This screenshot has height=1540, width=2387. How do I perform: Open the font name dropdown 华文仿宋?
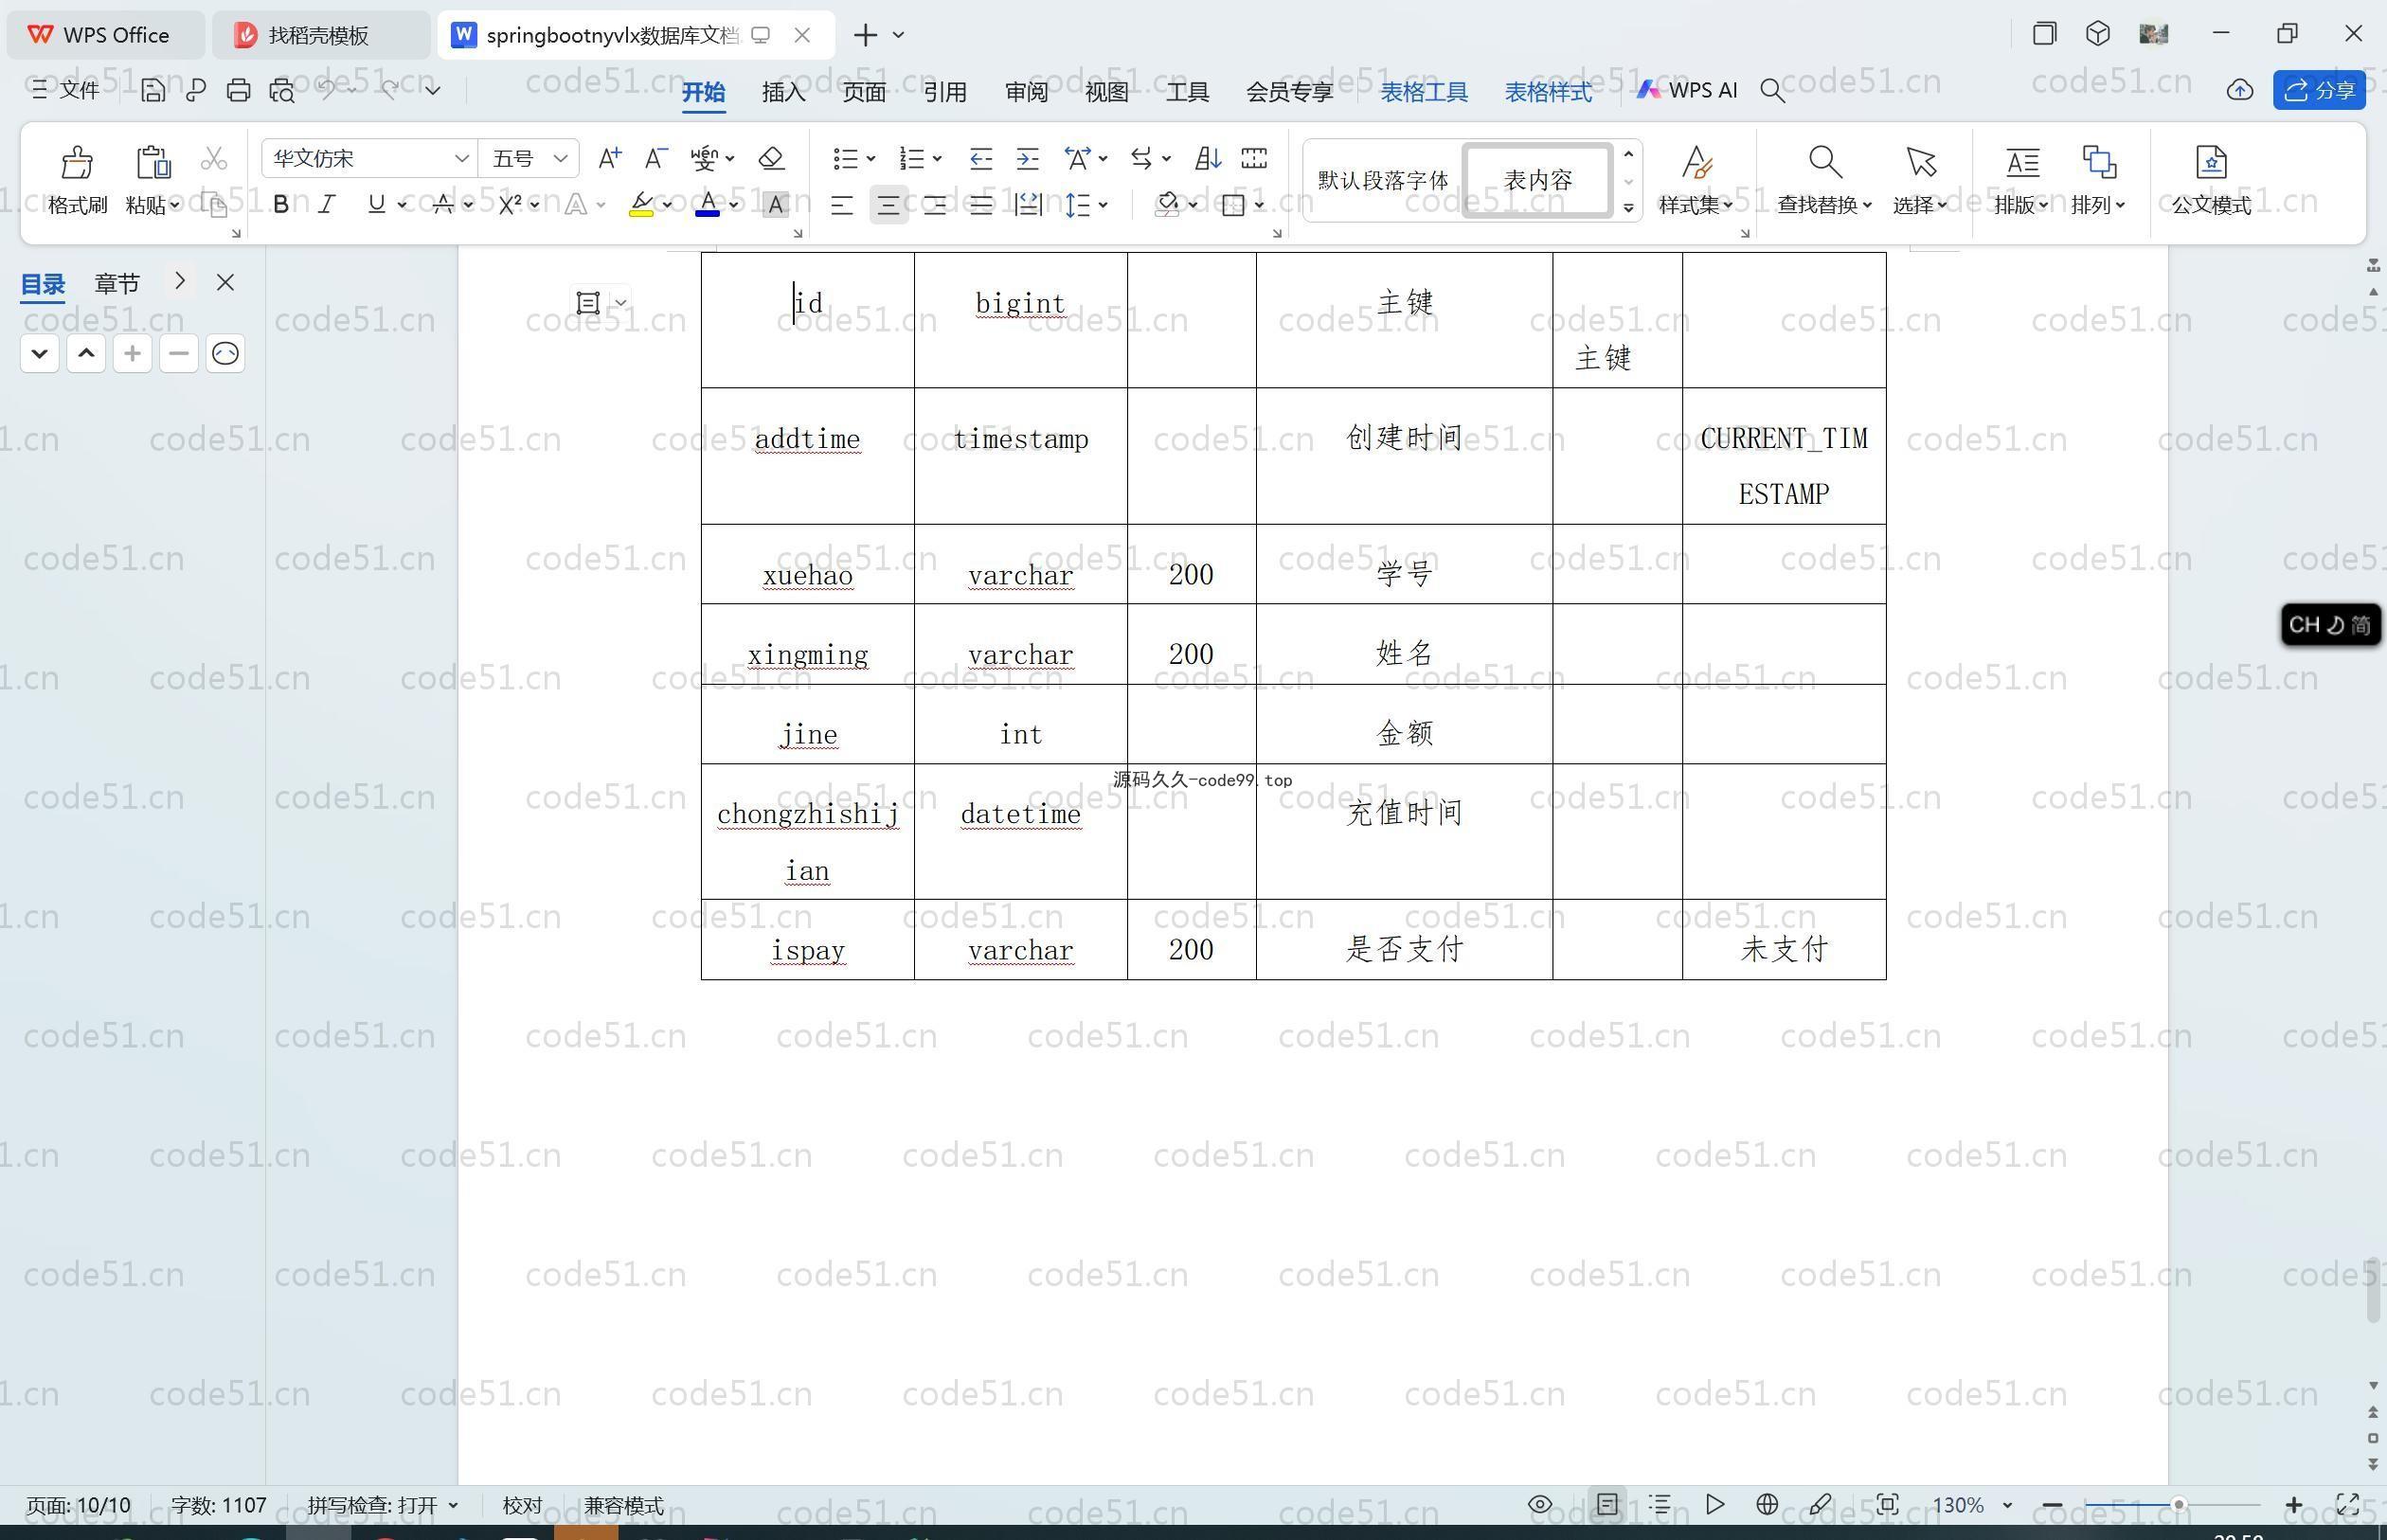[x=460, y=158]
